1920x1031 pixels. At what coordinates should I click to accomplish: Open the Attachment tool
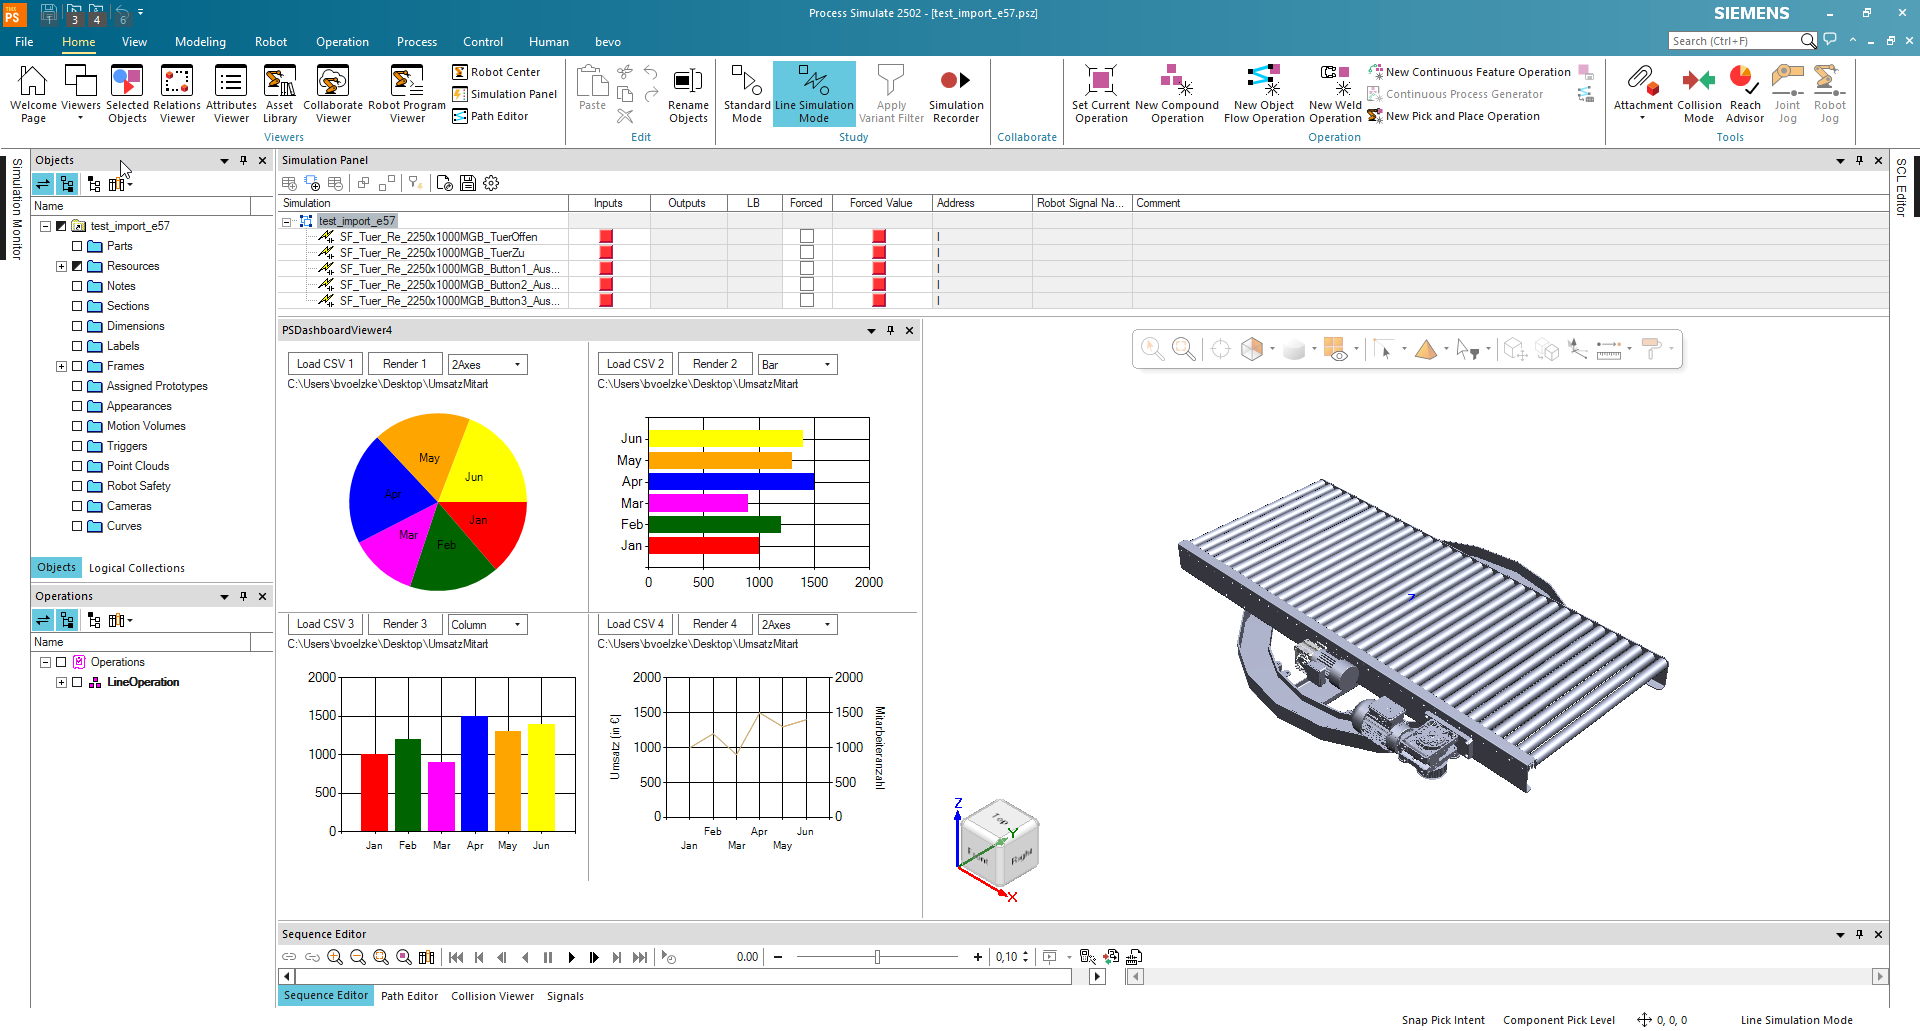tap(1642, 94)
